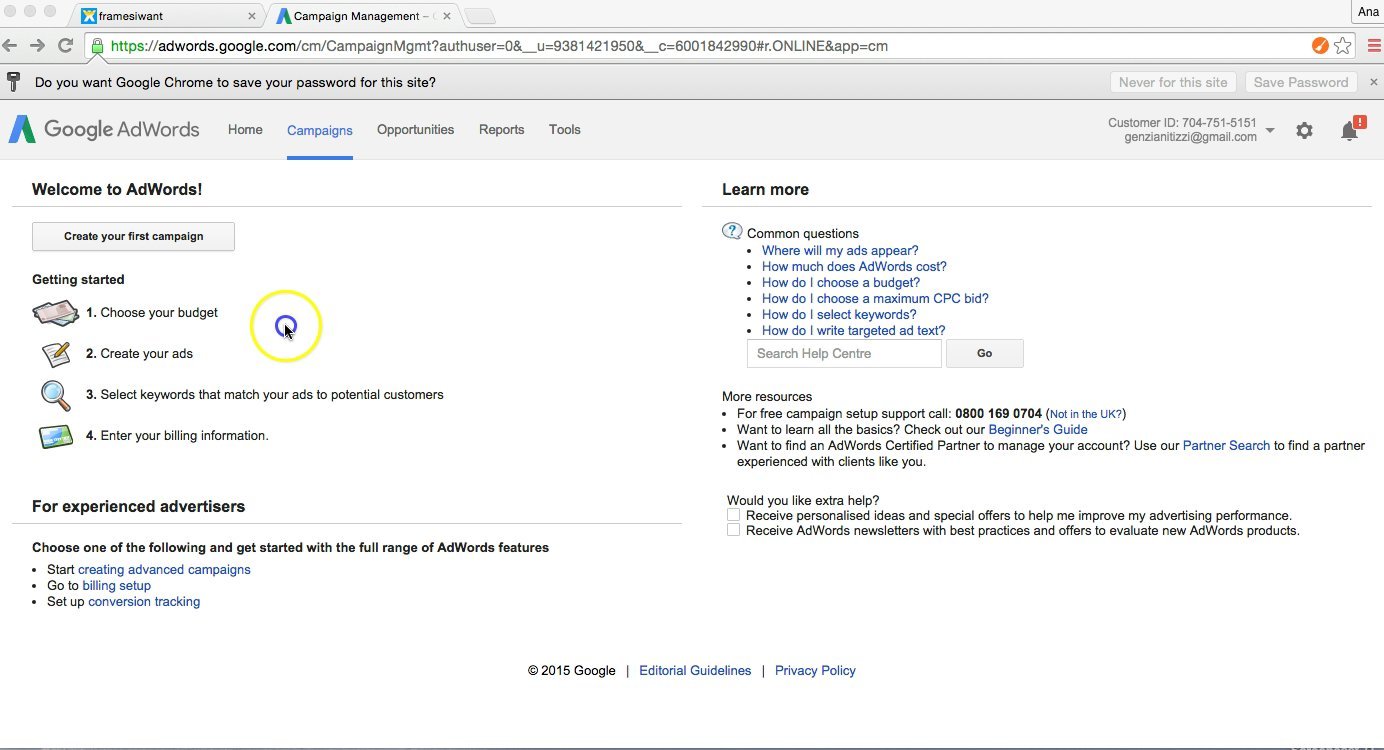Click the Create your first campaign button
Image resolution: width=1384 pixels, height=750 pixels.
point(132,236)
